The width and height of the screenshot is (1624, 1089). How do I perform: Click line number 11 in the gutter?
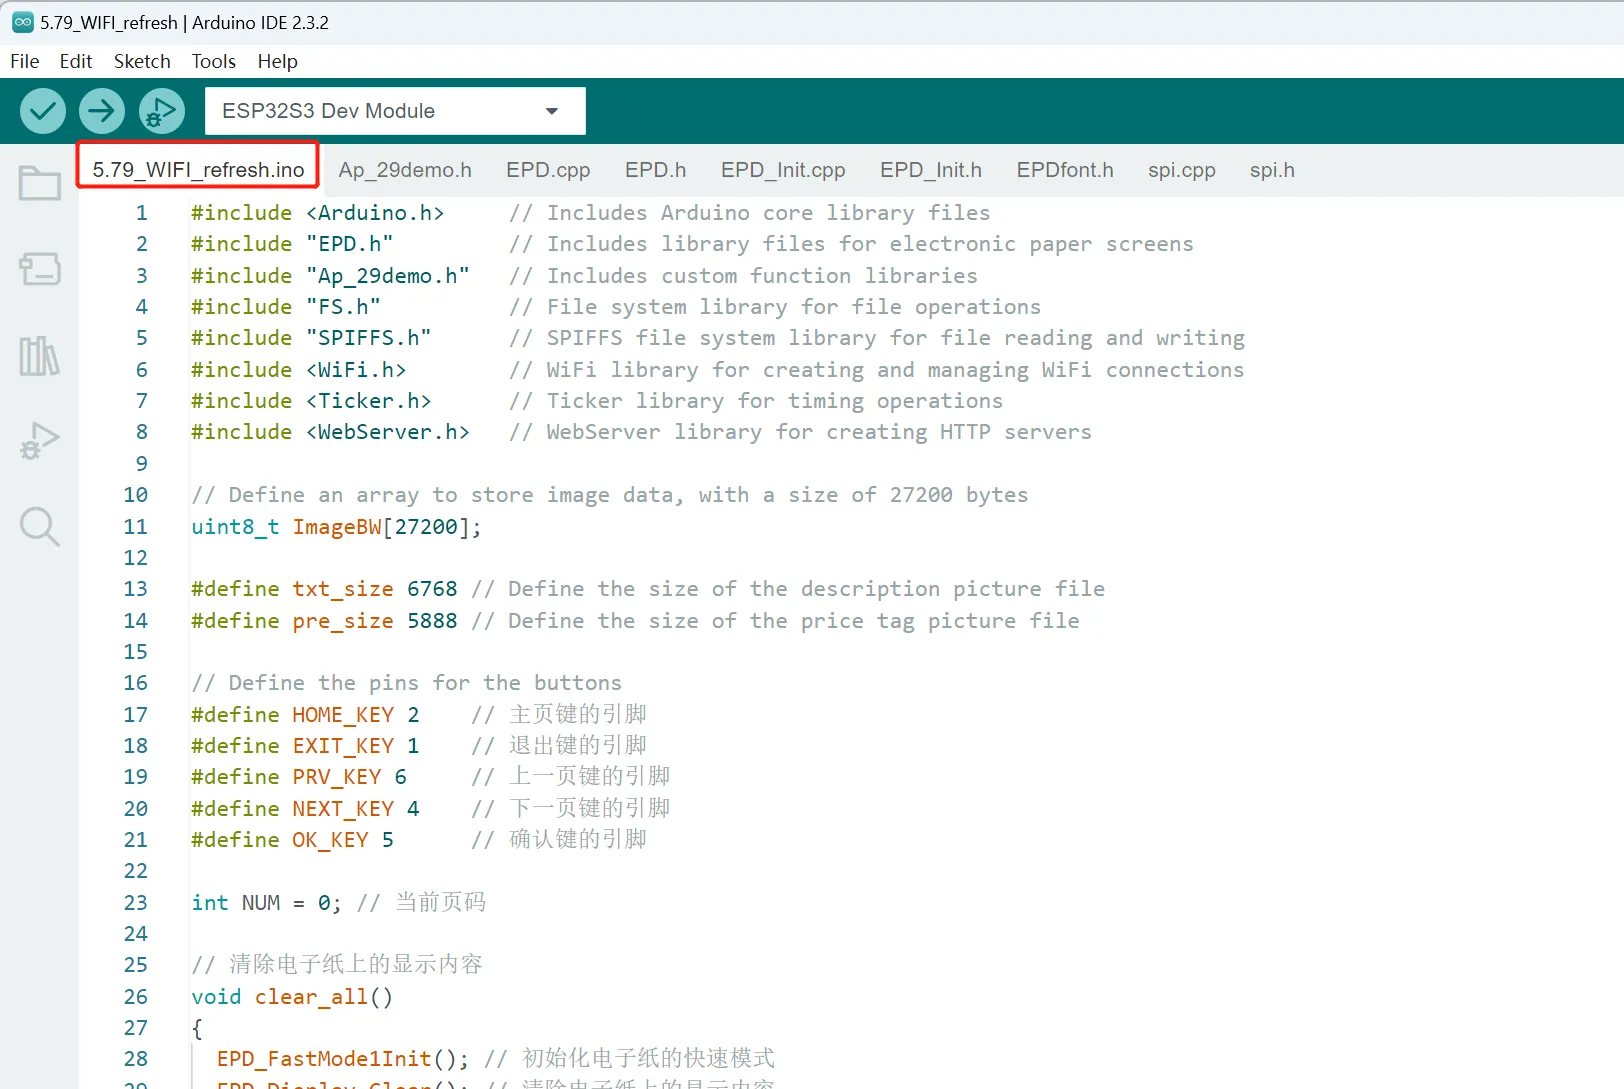[x=135, y=527]
